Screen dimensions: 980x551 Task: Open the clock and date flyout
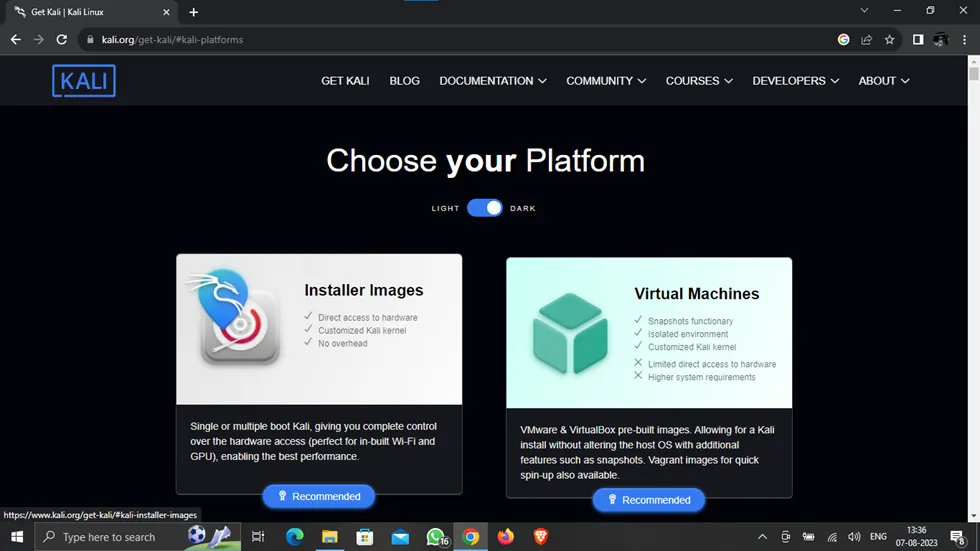(916, 537)
